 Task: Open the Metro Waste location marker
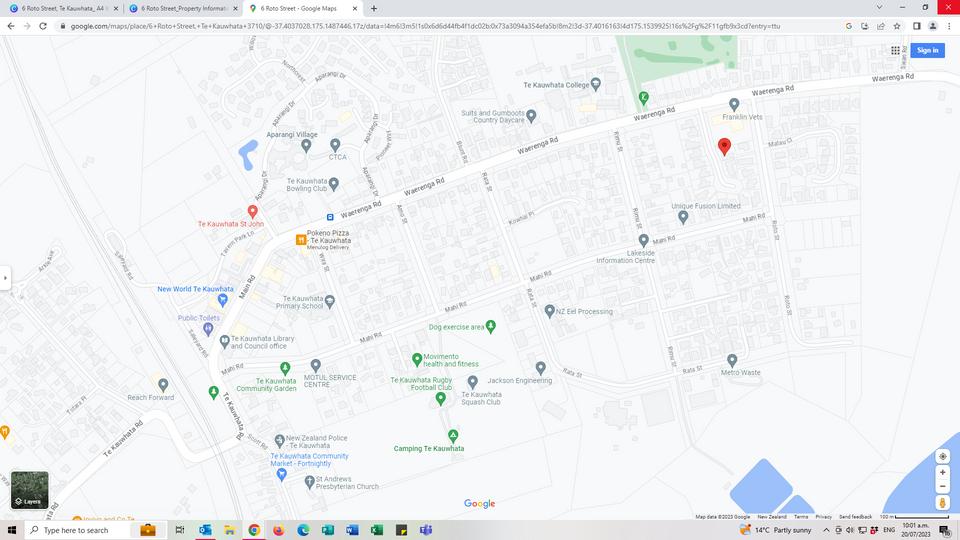[732, 360]
